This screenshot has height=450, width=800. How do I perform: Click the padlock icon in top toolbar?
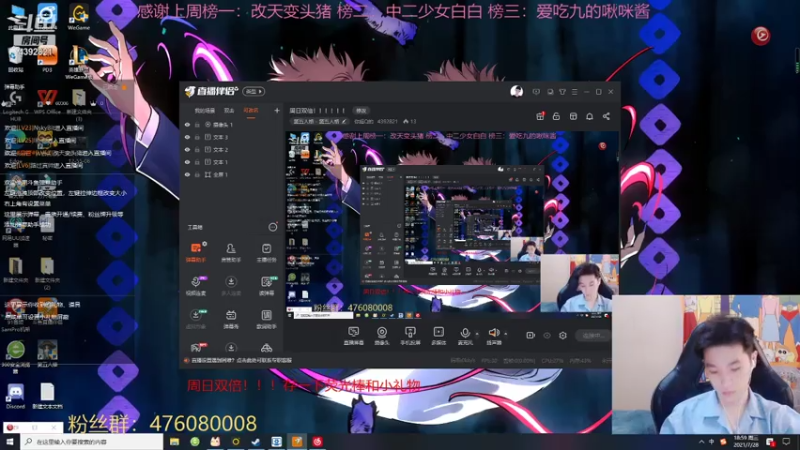click(x=556, y=116)
